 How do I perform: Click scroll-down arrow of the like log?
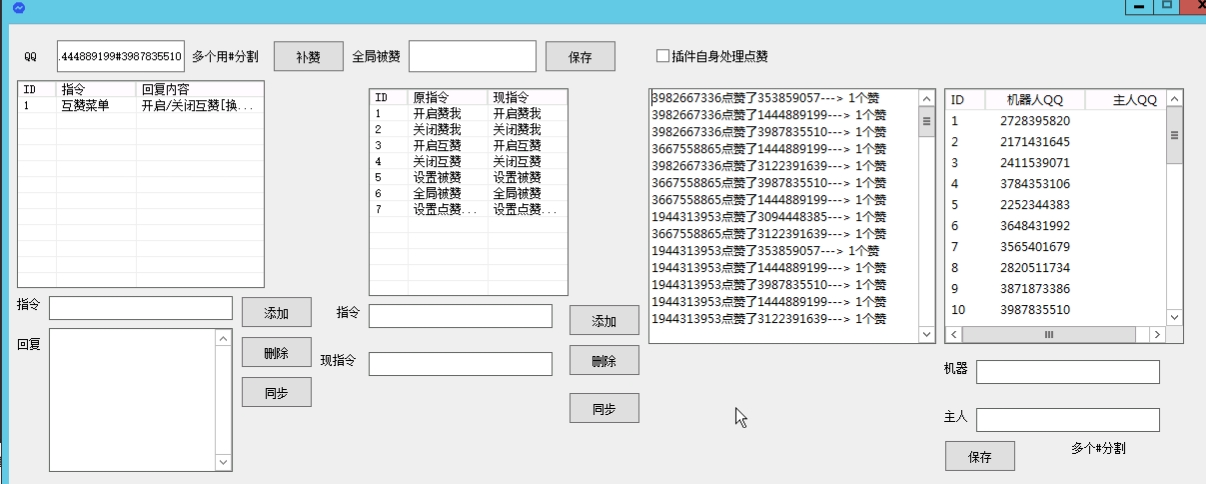[926, 334]
